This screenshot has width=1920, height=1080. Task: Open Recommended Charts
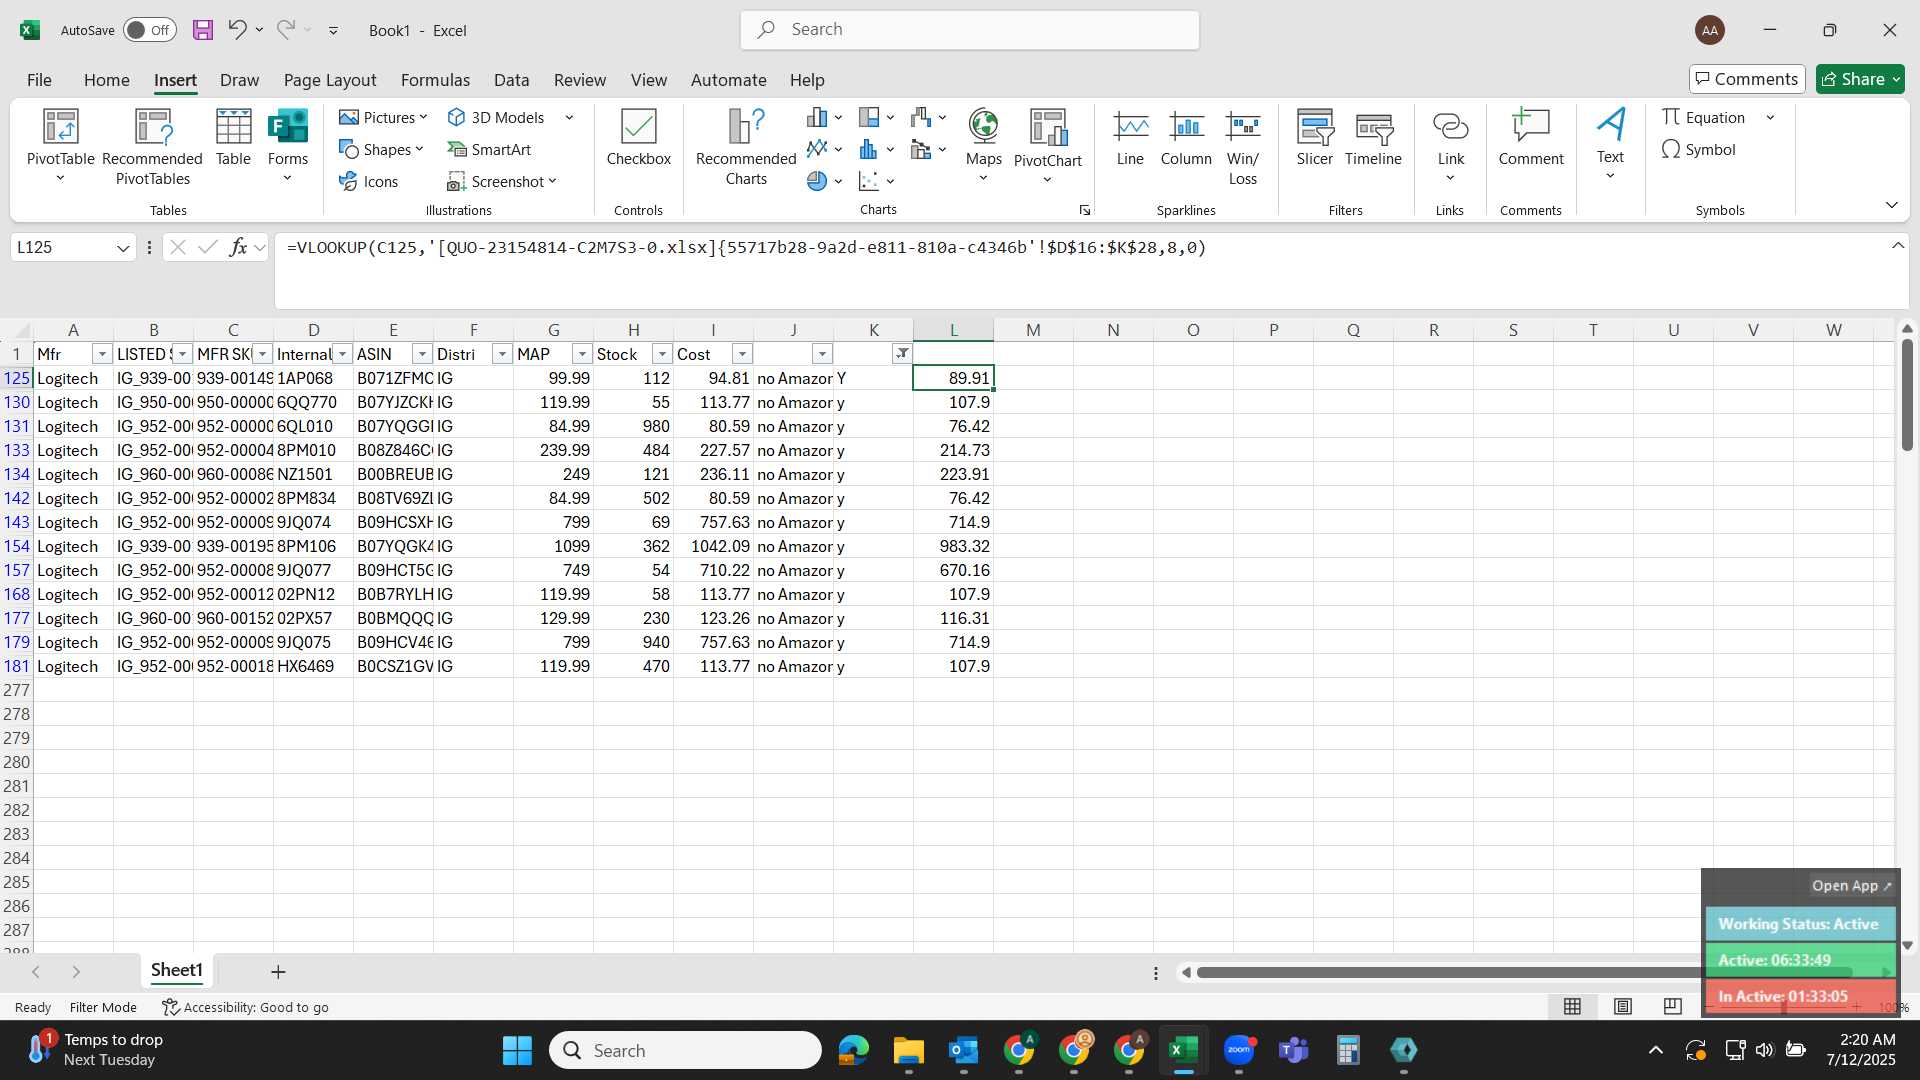click(x=746, y=147)
